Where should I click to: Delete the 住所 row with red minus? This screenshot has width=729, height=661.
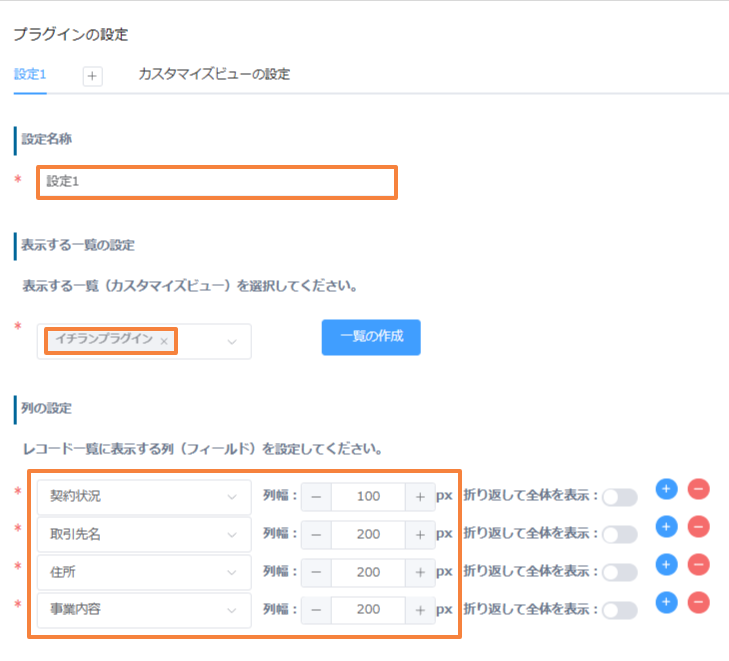point(698,565)
